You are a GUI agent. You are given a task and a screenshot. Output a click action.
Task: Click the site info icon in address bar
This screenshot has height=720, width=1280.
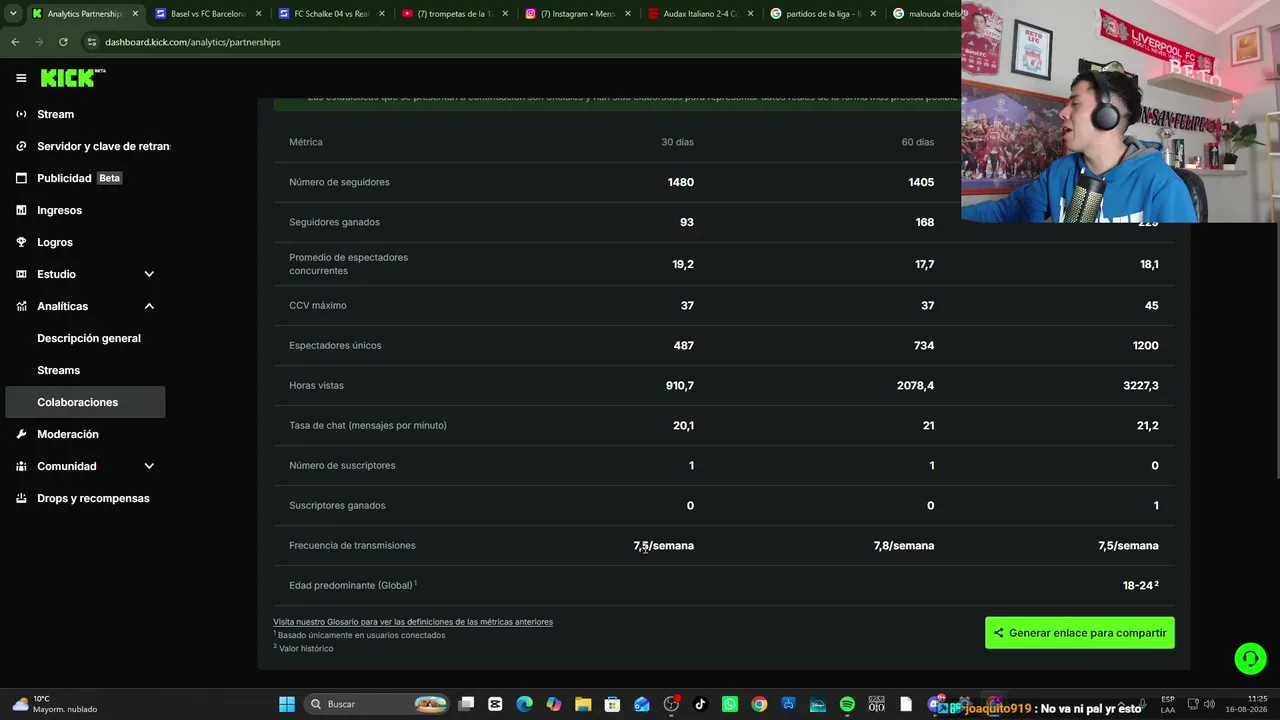click(92, 42)
